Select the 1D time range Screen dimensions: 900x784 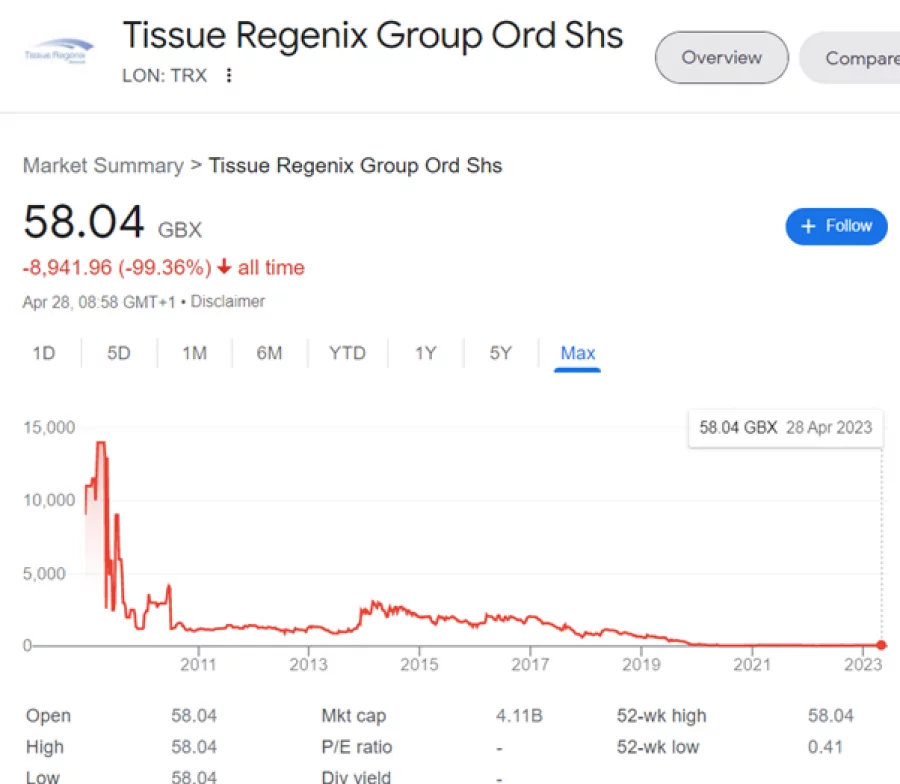coord(44,353)
